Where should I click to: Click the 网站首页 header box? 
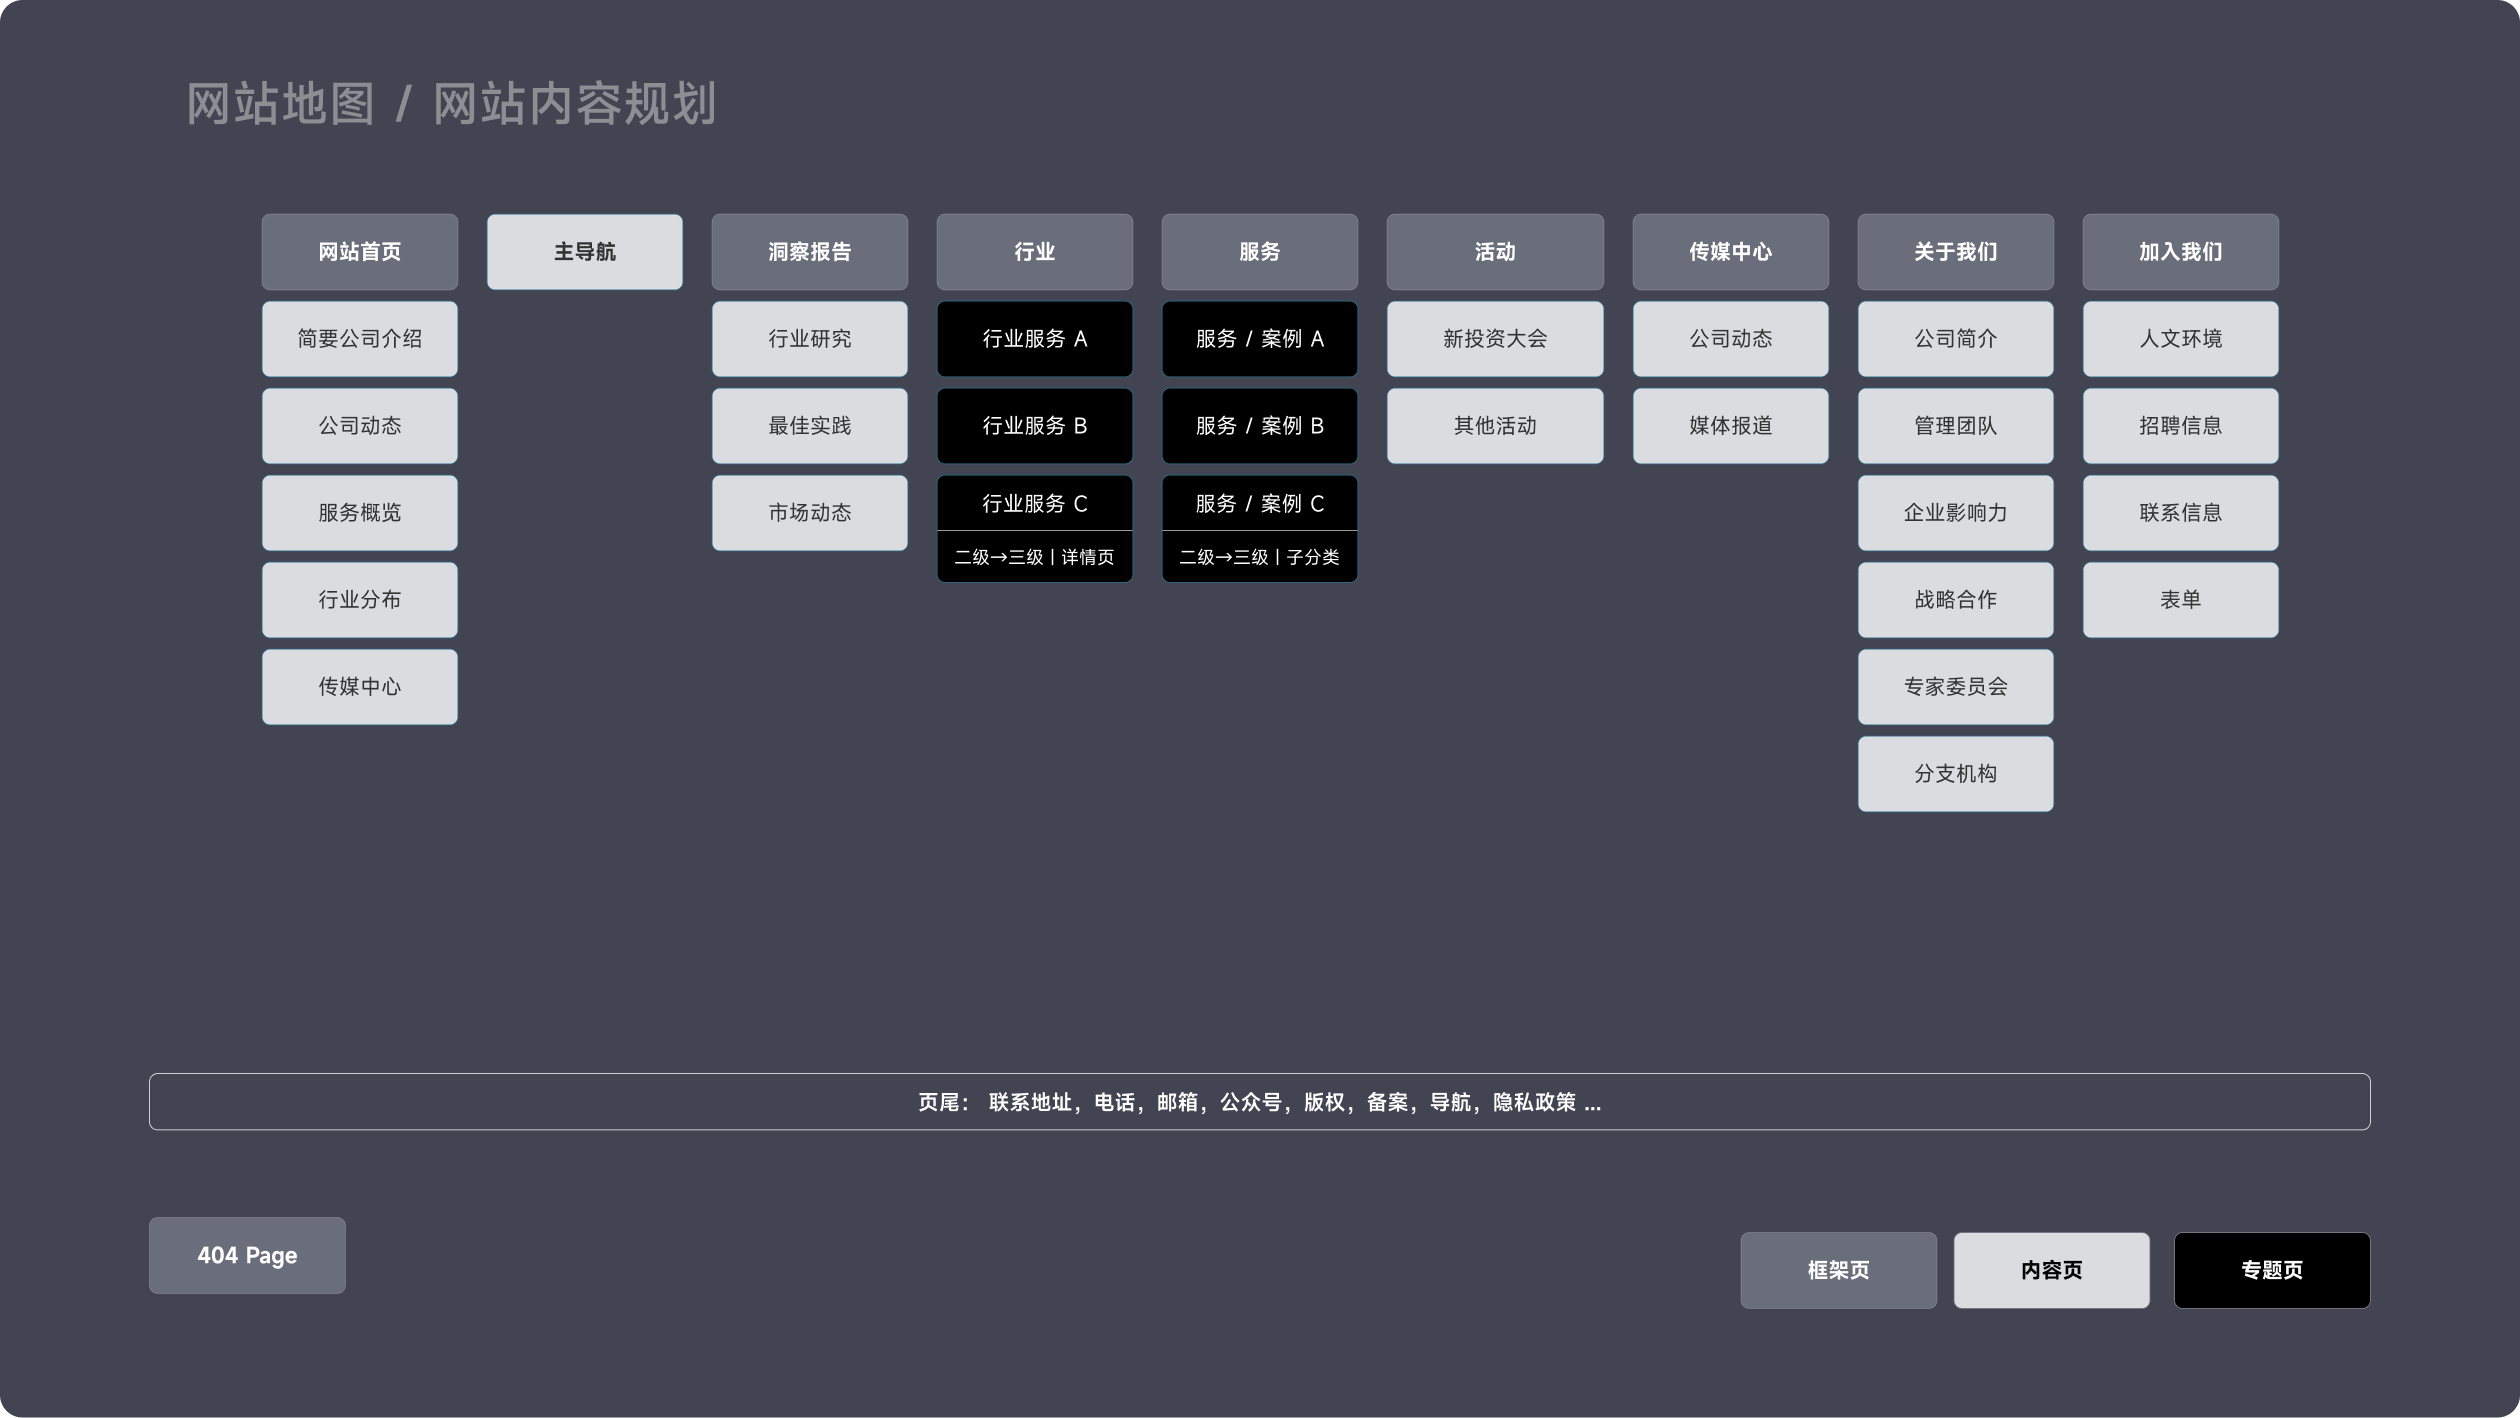point(359,252)
